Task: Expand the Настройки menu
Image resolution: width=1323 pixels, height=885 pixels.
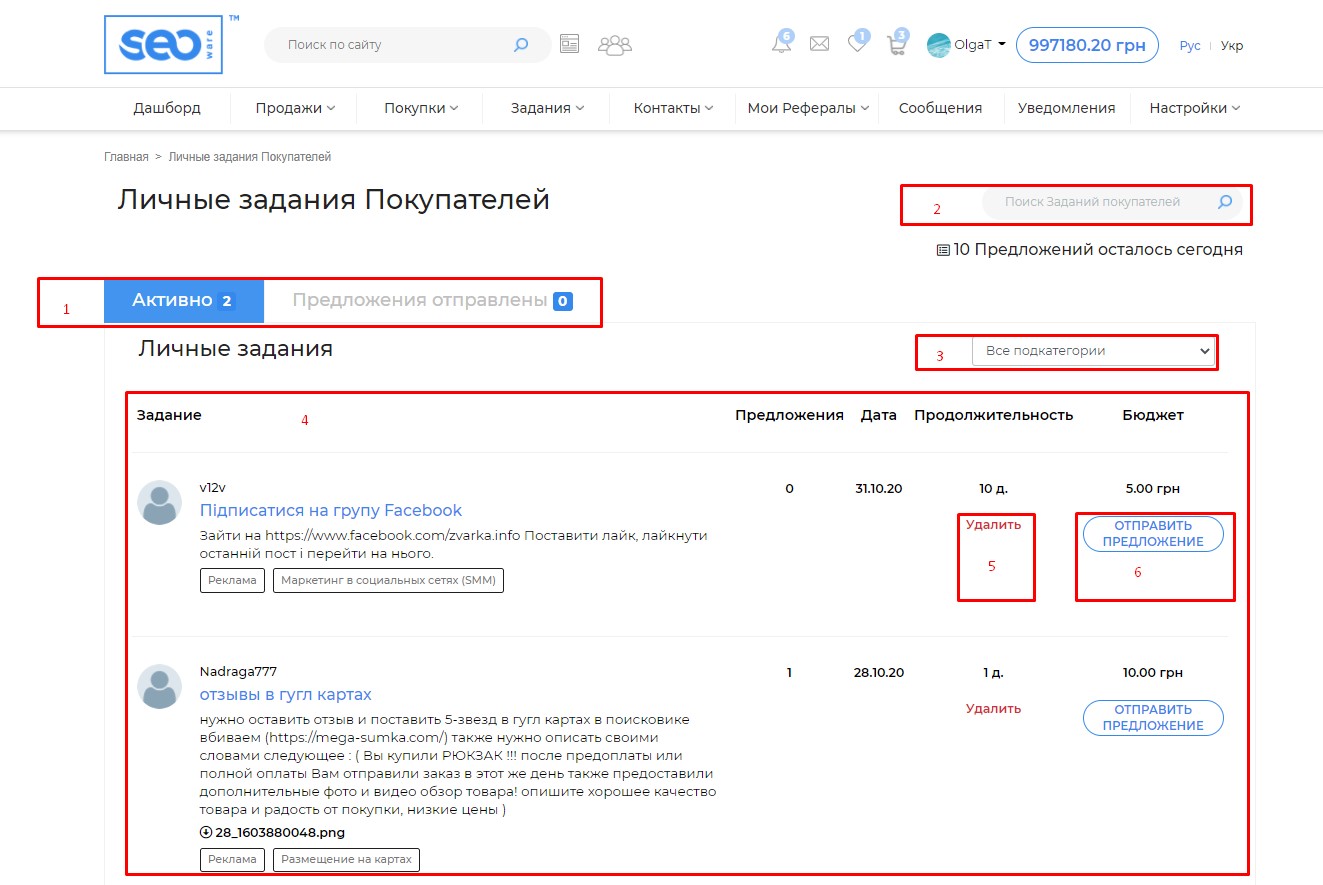Action: tap(1194, 108)
